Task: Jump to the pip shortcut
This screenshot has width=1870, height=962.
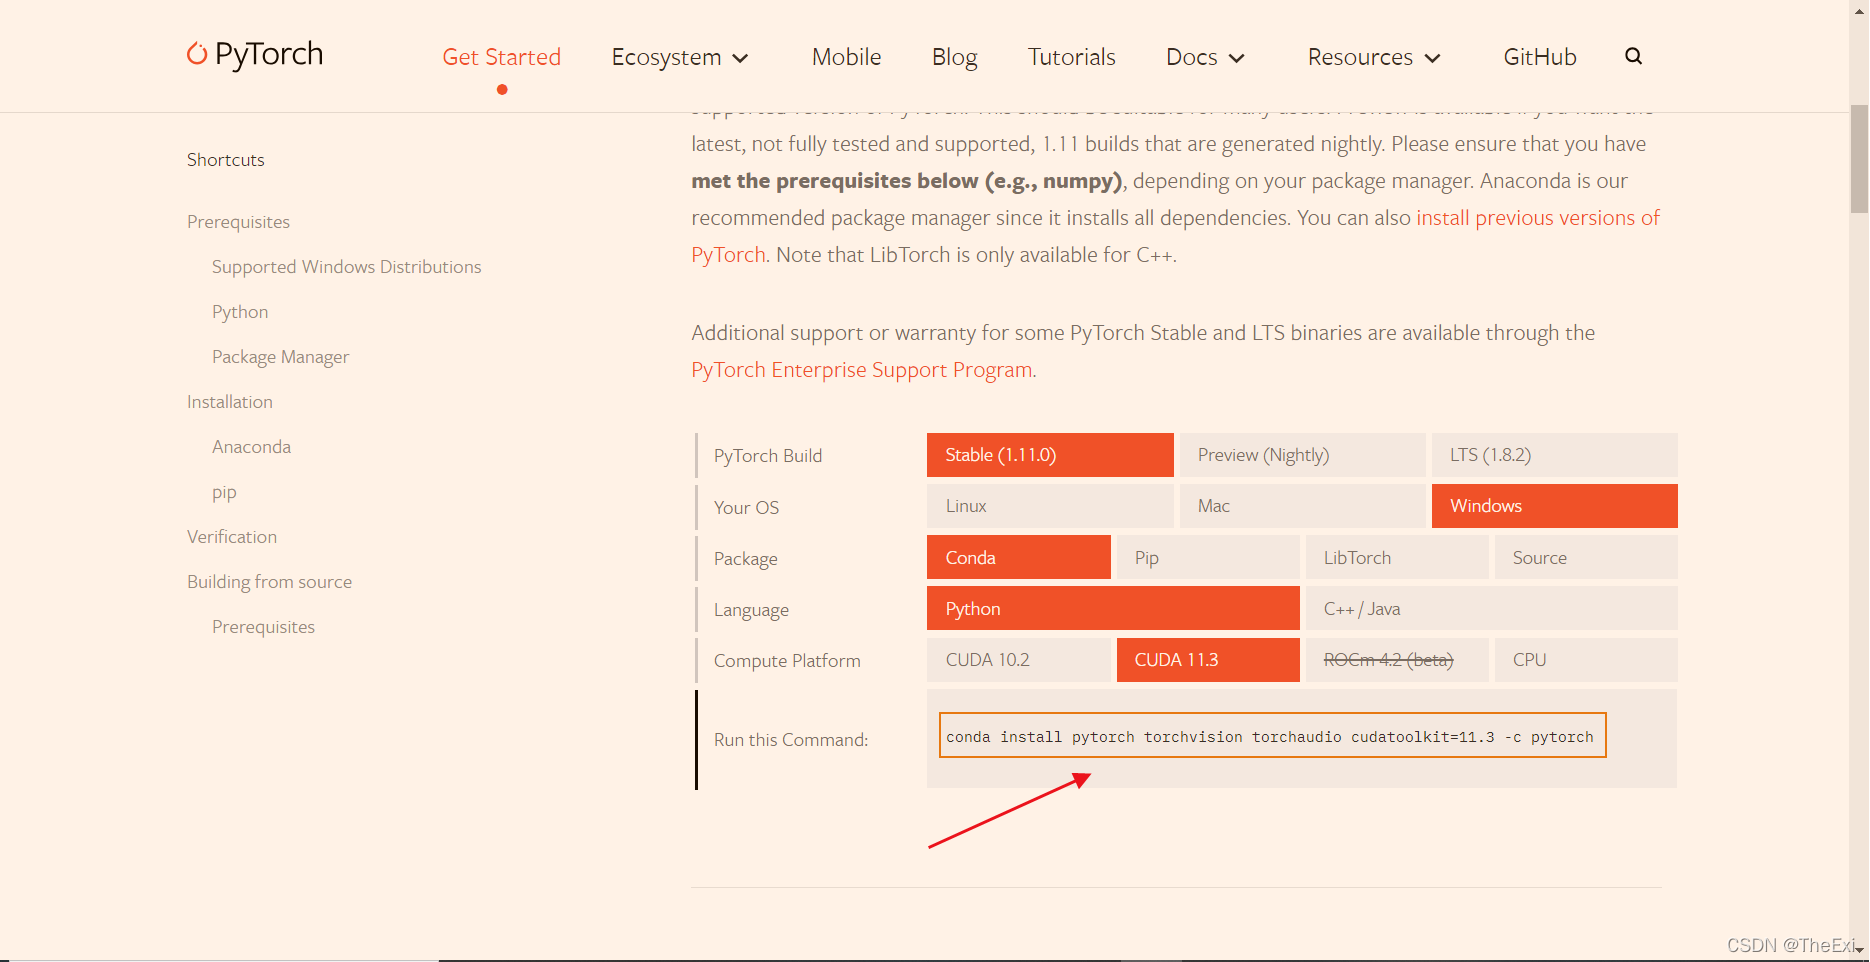Action: (x=224, y=492)
